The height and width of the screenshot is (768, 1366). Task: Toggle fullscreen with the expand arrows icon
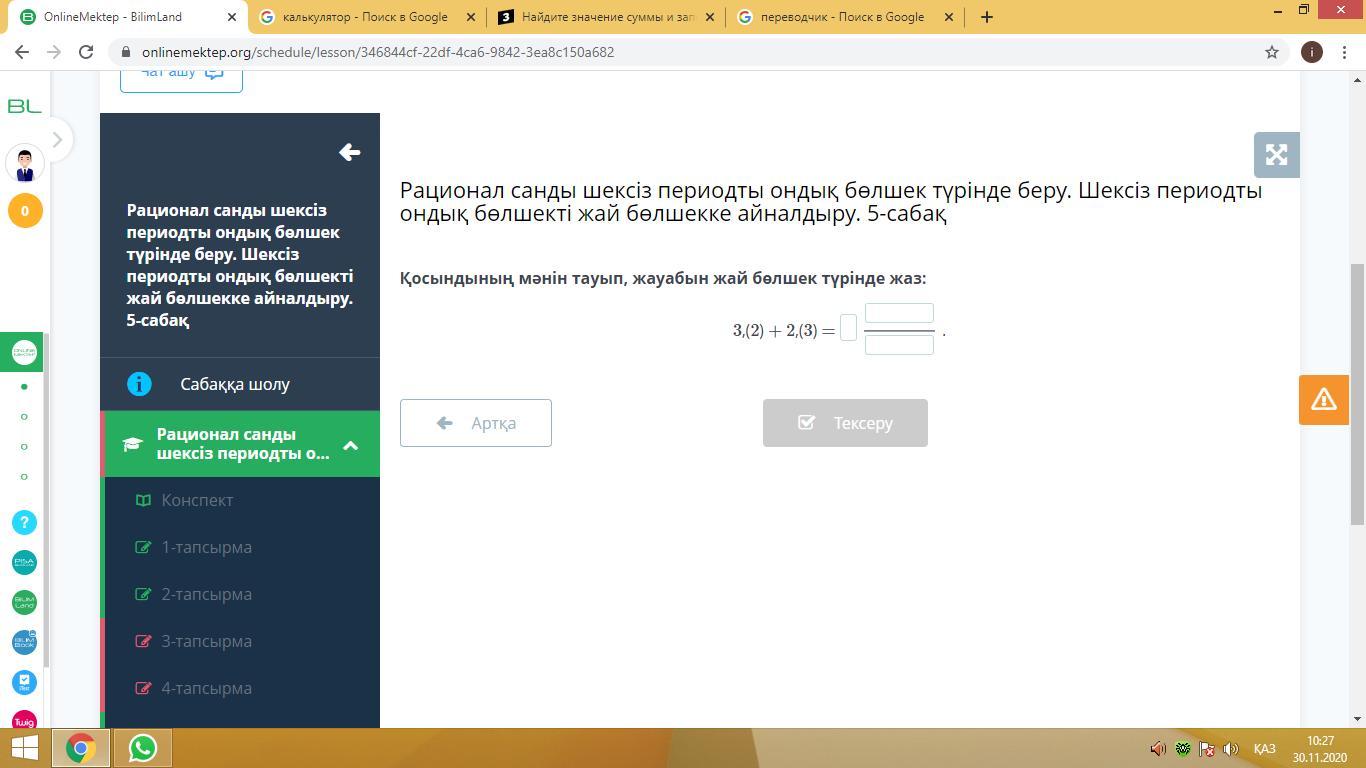[1276, 155]
